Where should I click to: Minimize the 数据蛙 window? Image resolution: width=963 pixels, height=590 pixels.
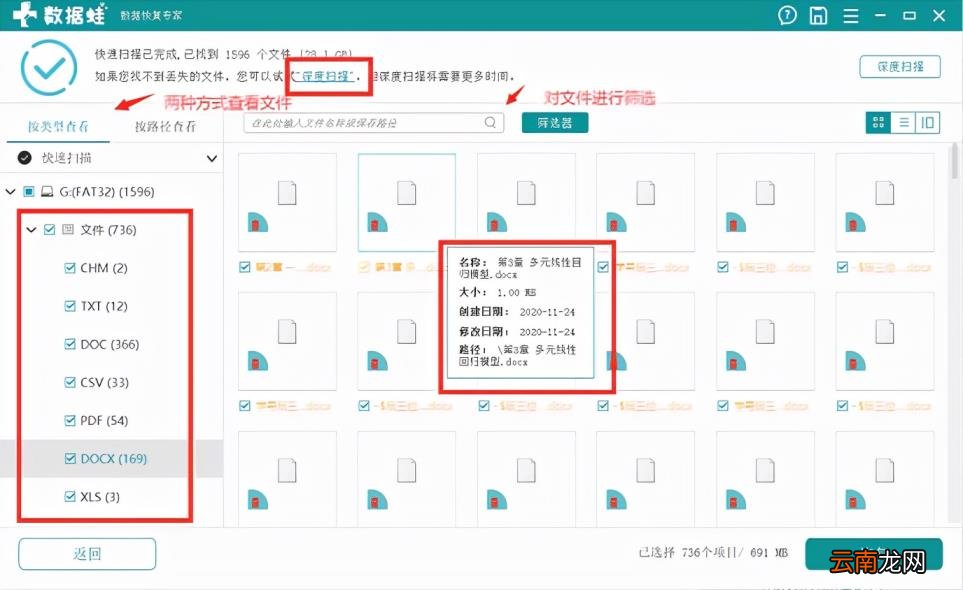pyautogui.click(x=880, y=15)
